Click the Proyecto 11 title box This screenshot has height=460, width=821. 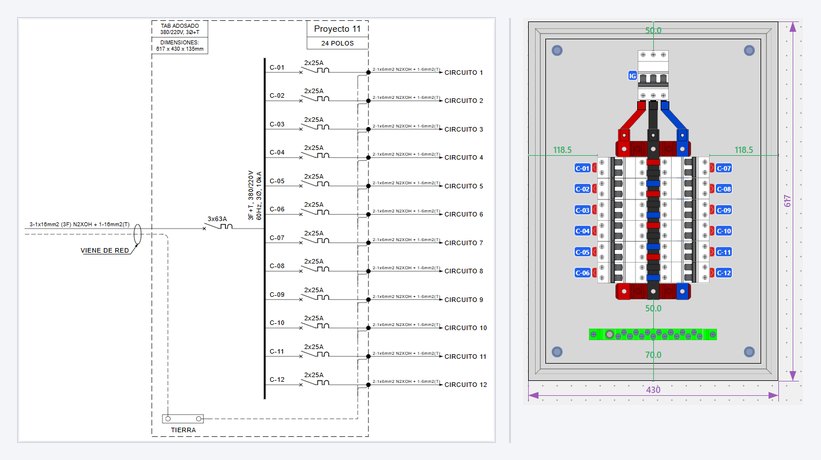click(337, 29)
